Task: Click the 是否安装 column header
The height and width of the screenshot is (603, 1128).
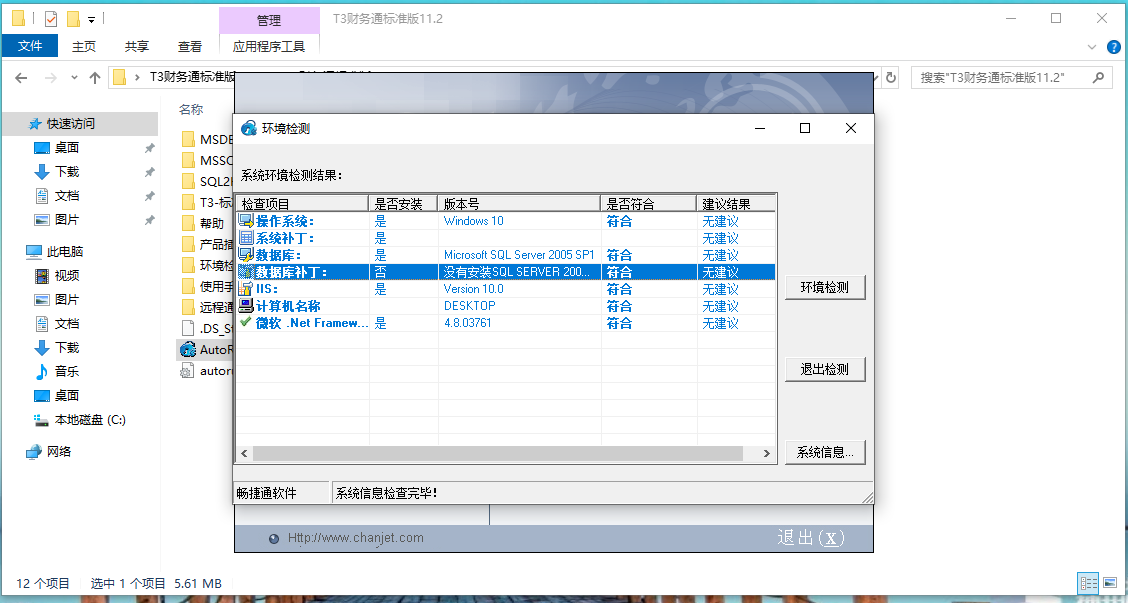Action: pyautogui.click(x=404, y=204)
